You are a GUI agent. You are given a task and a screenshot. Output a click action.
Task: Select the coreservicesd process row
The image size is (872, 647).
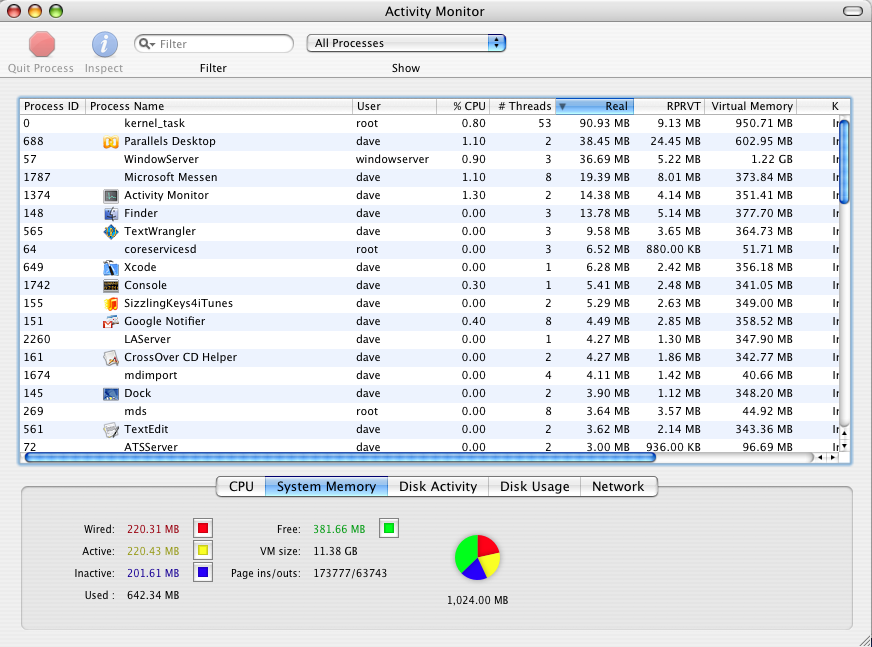(x=428, y=250)
